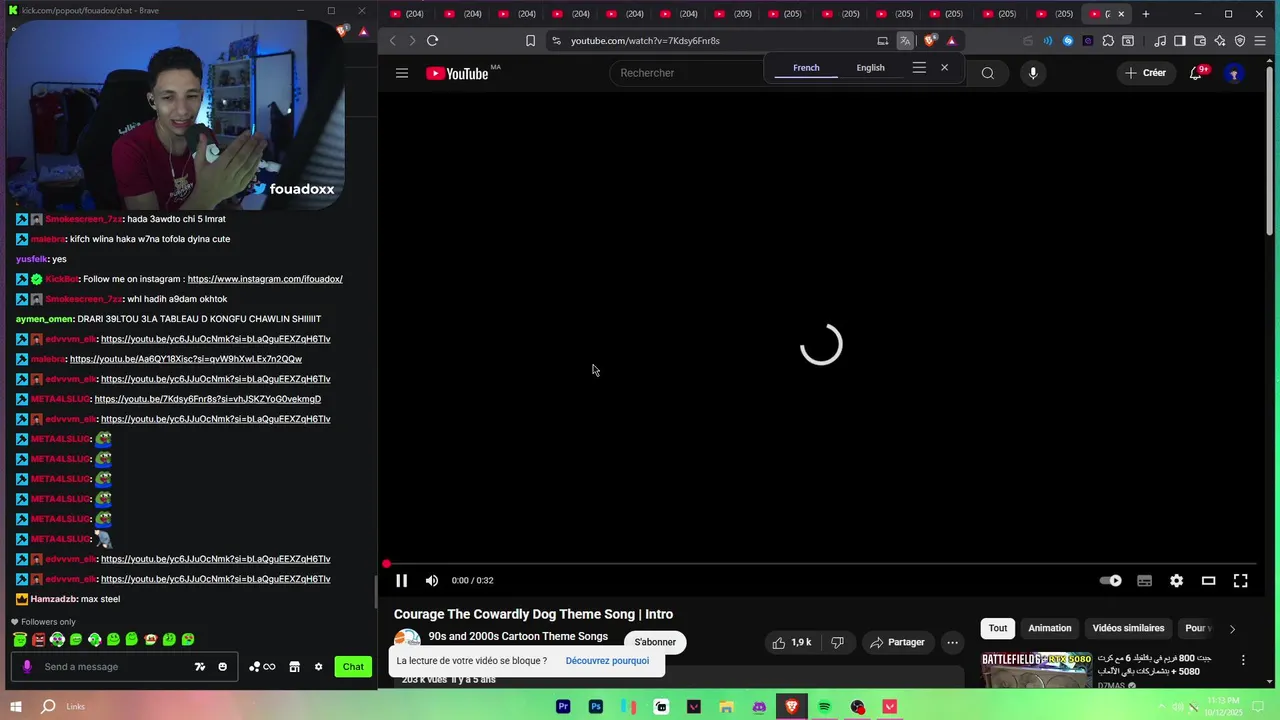Enter fullscreen in YouTube player
Viewport: 1280px width, 720px height.
pos(1240,580)
